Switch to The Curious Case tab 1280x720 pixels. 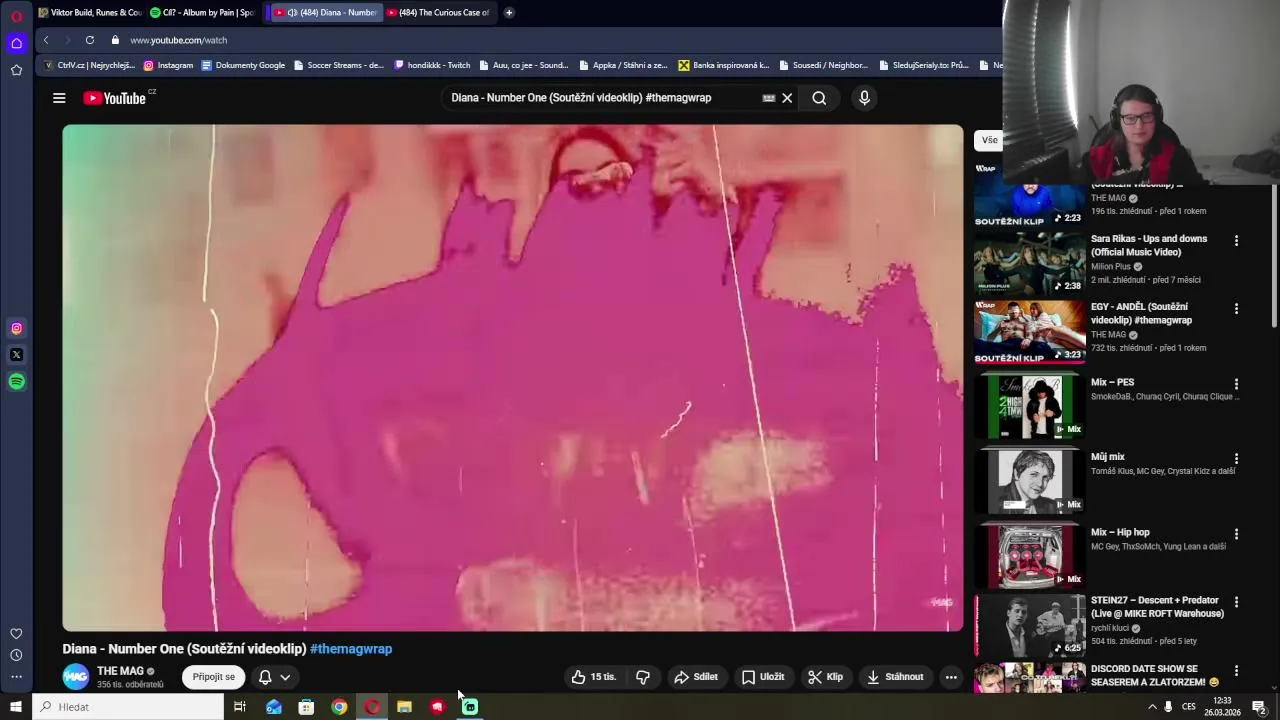(438, 12)
